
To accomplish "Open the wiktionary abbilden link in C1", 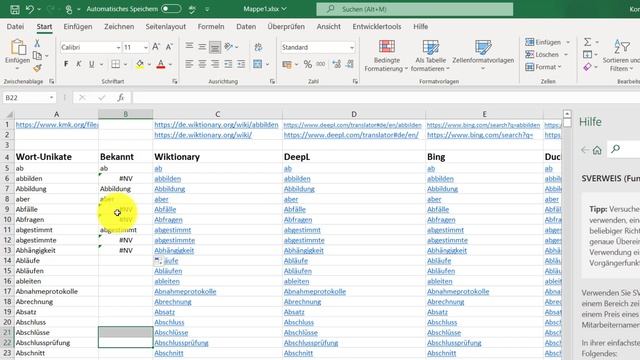I will [x=216, y=124].
